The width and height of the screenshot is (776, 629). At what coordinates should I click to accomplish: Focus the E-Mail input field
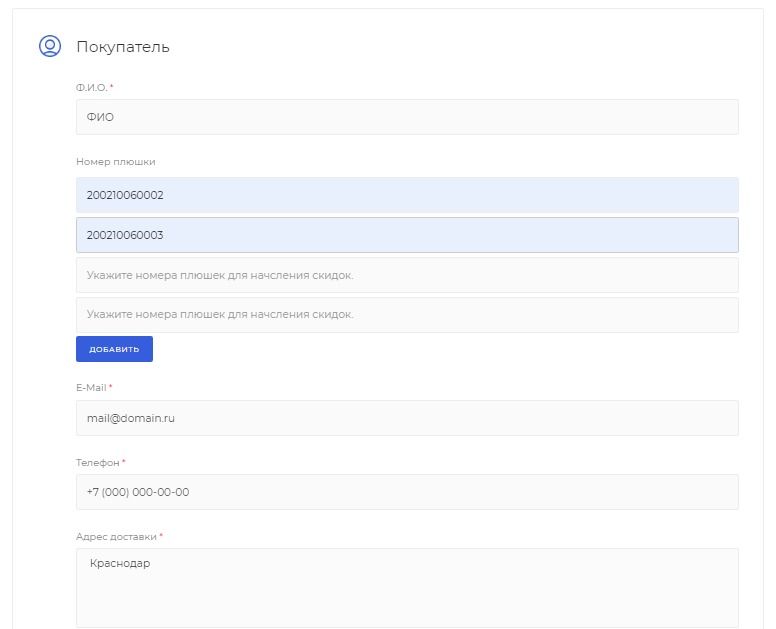[407, 418]
